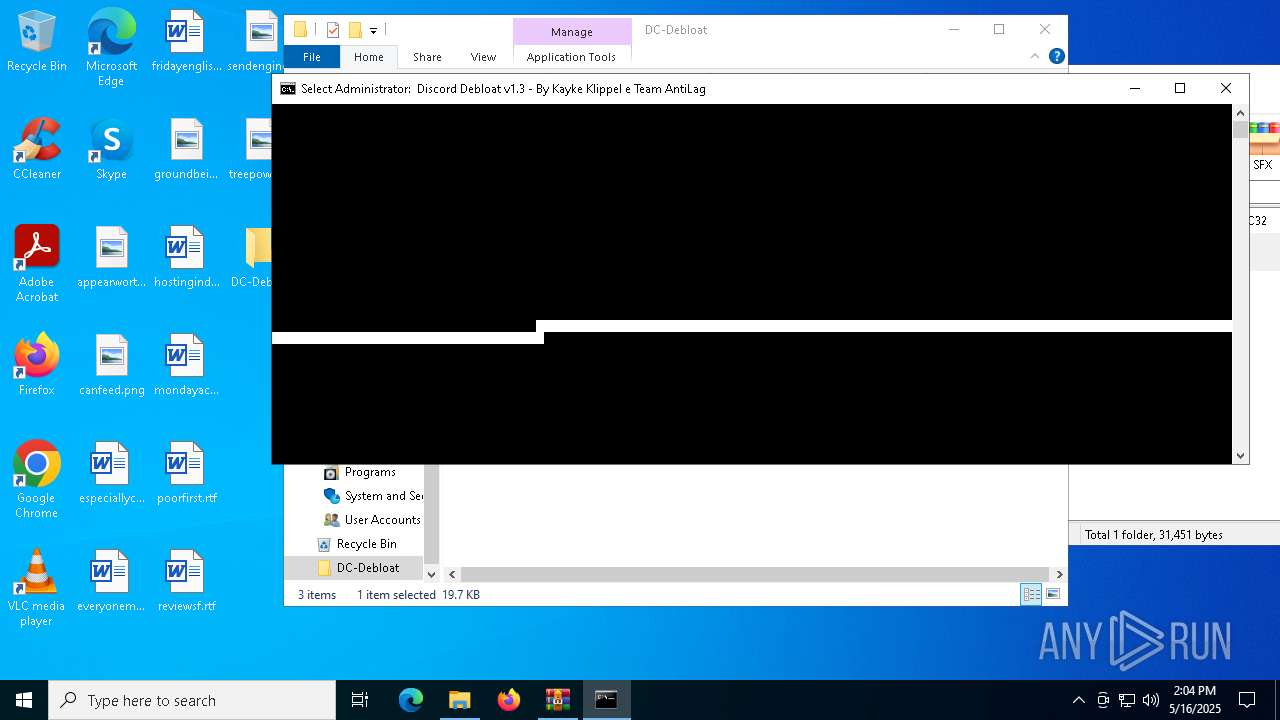Click the Windows Start button
Screen dimensions: 1280x720
(24, 700)
